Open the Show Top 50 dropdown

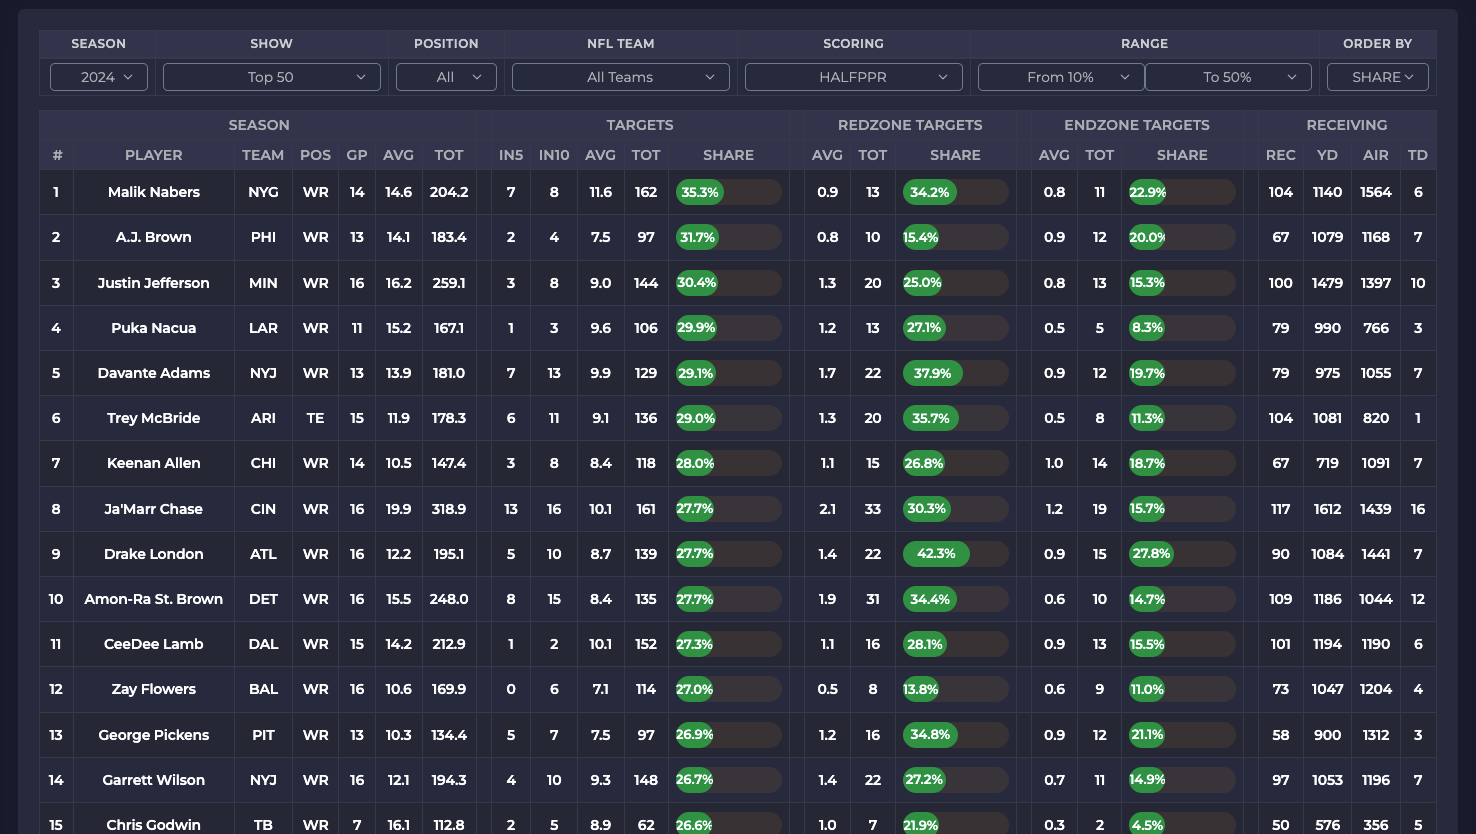click(x=272, y=77)
